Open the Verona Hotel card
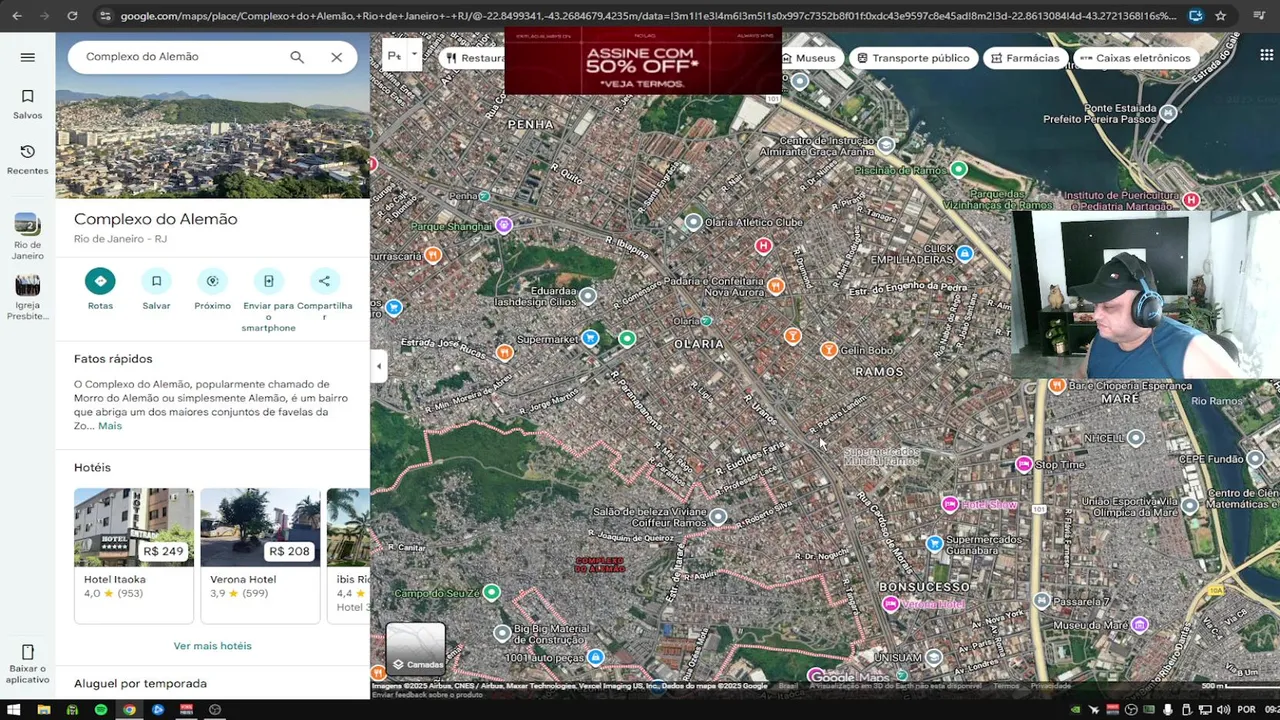Screen dimensions: 1280x720 point(260,555)
